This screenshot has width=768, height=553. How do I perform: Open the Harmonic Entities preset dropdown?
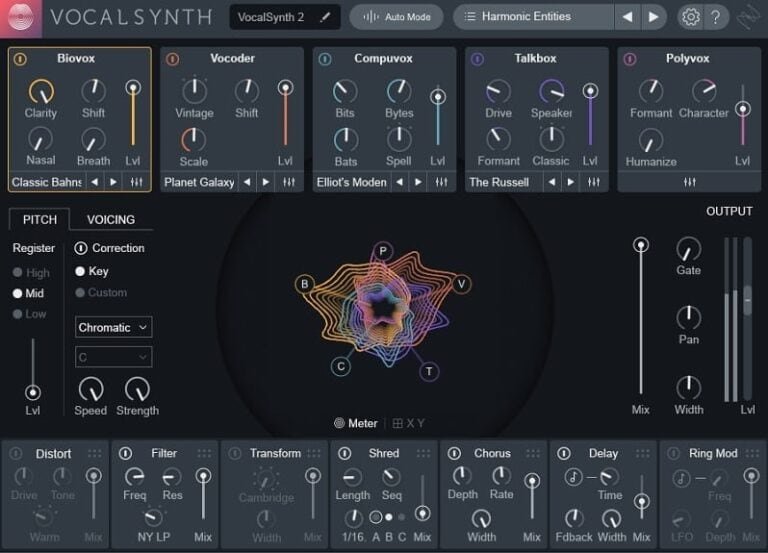click(532, 17)
